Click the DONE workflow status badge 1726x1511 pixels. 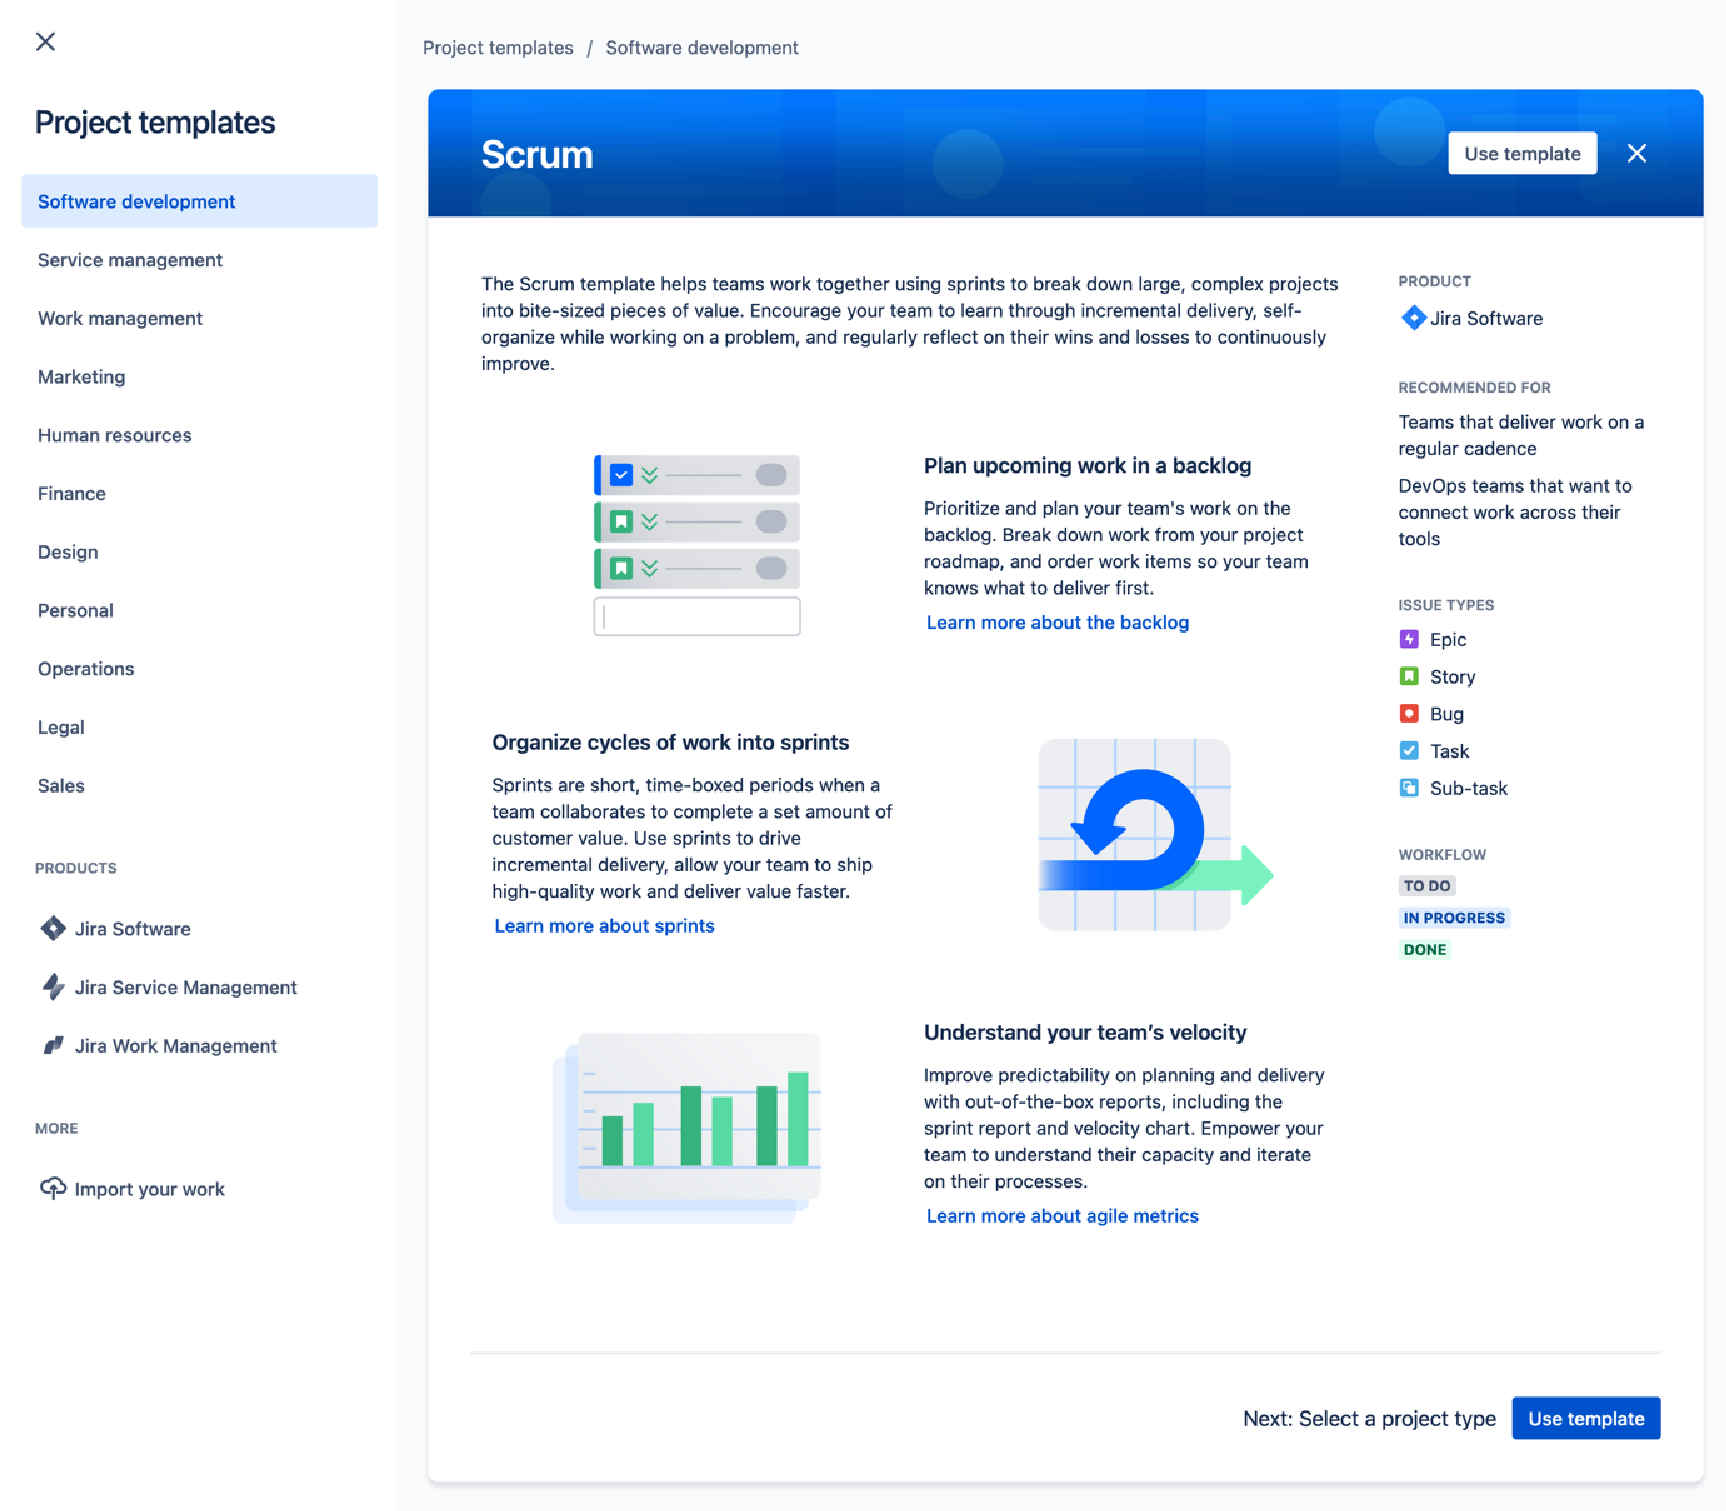1425,950
